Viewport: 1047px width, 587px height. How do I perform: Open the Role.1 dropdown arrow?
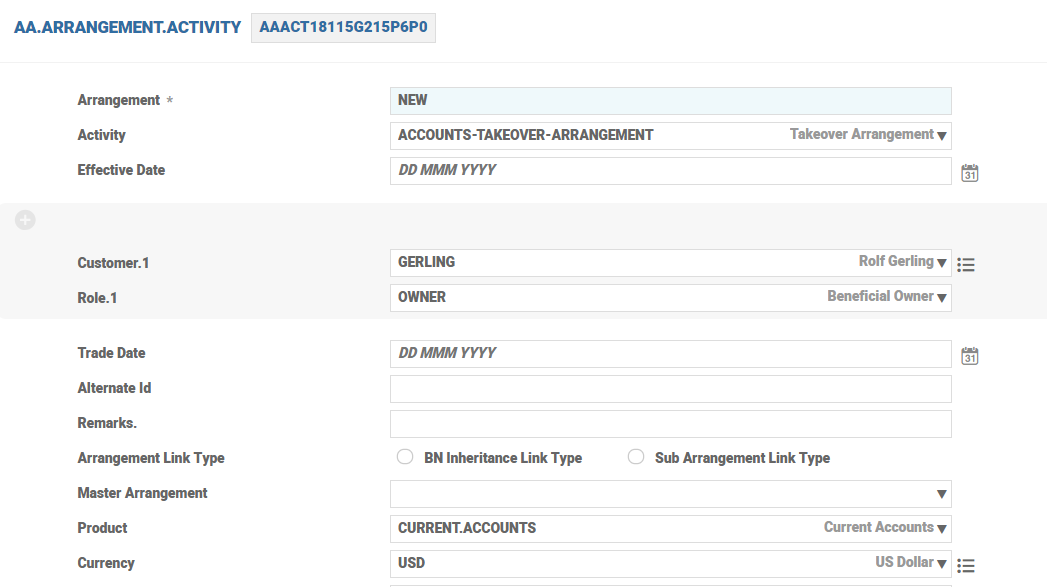[x=942, y=298]
